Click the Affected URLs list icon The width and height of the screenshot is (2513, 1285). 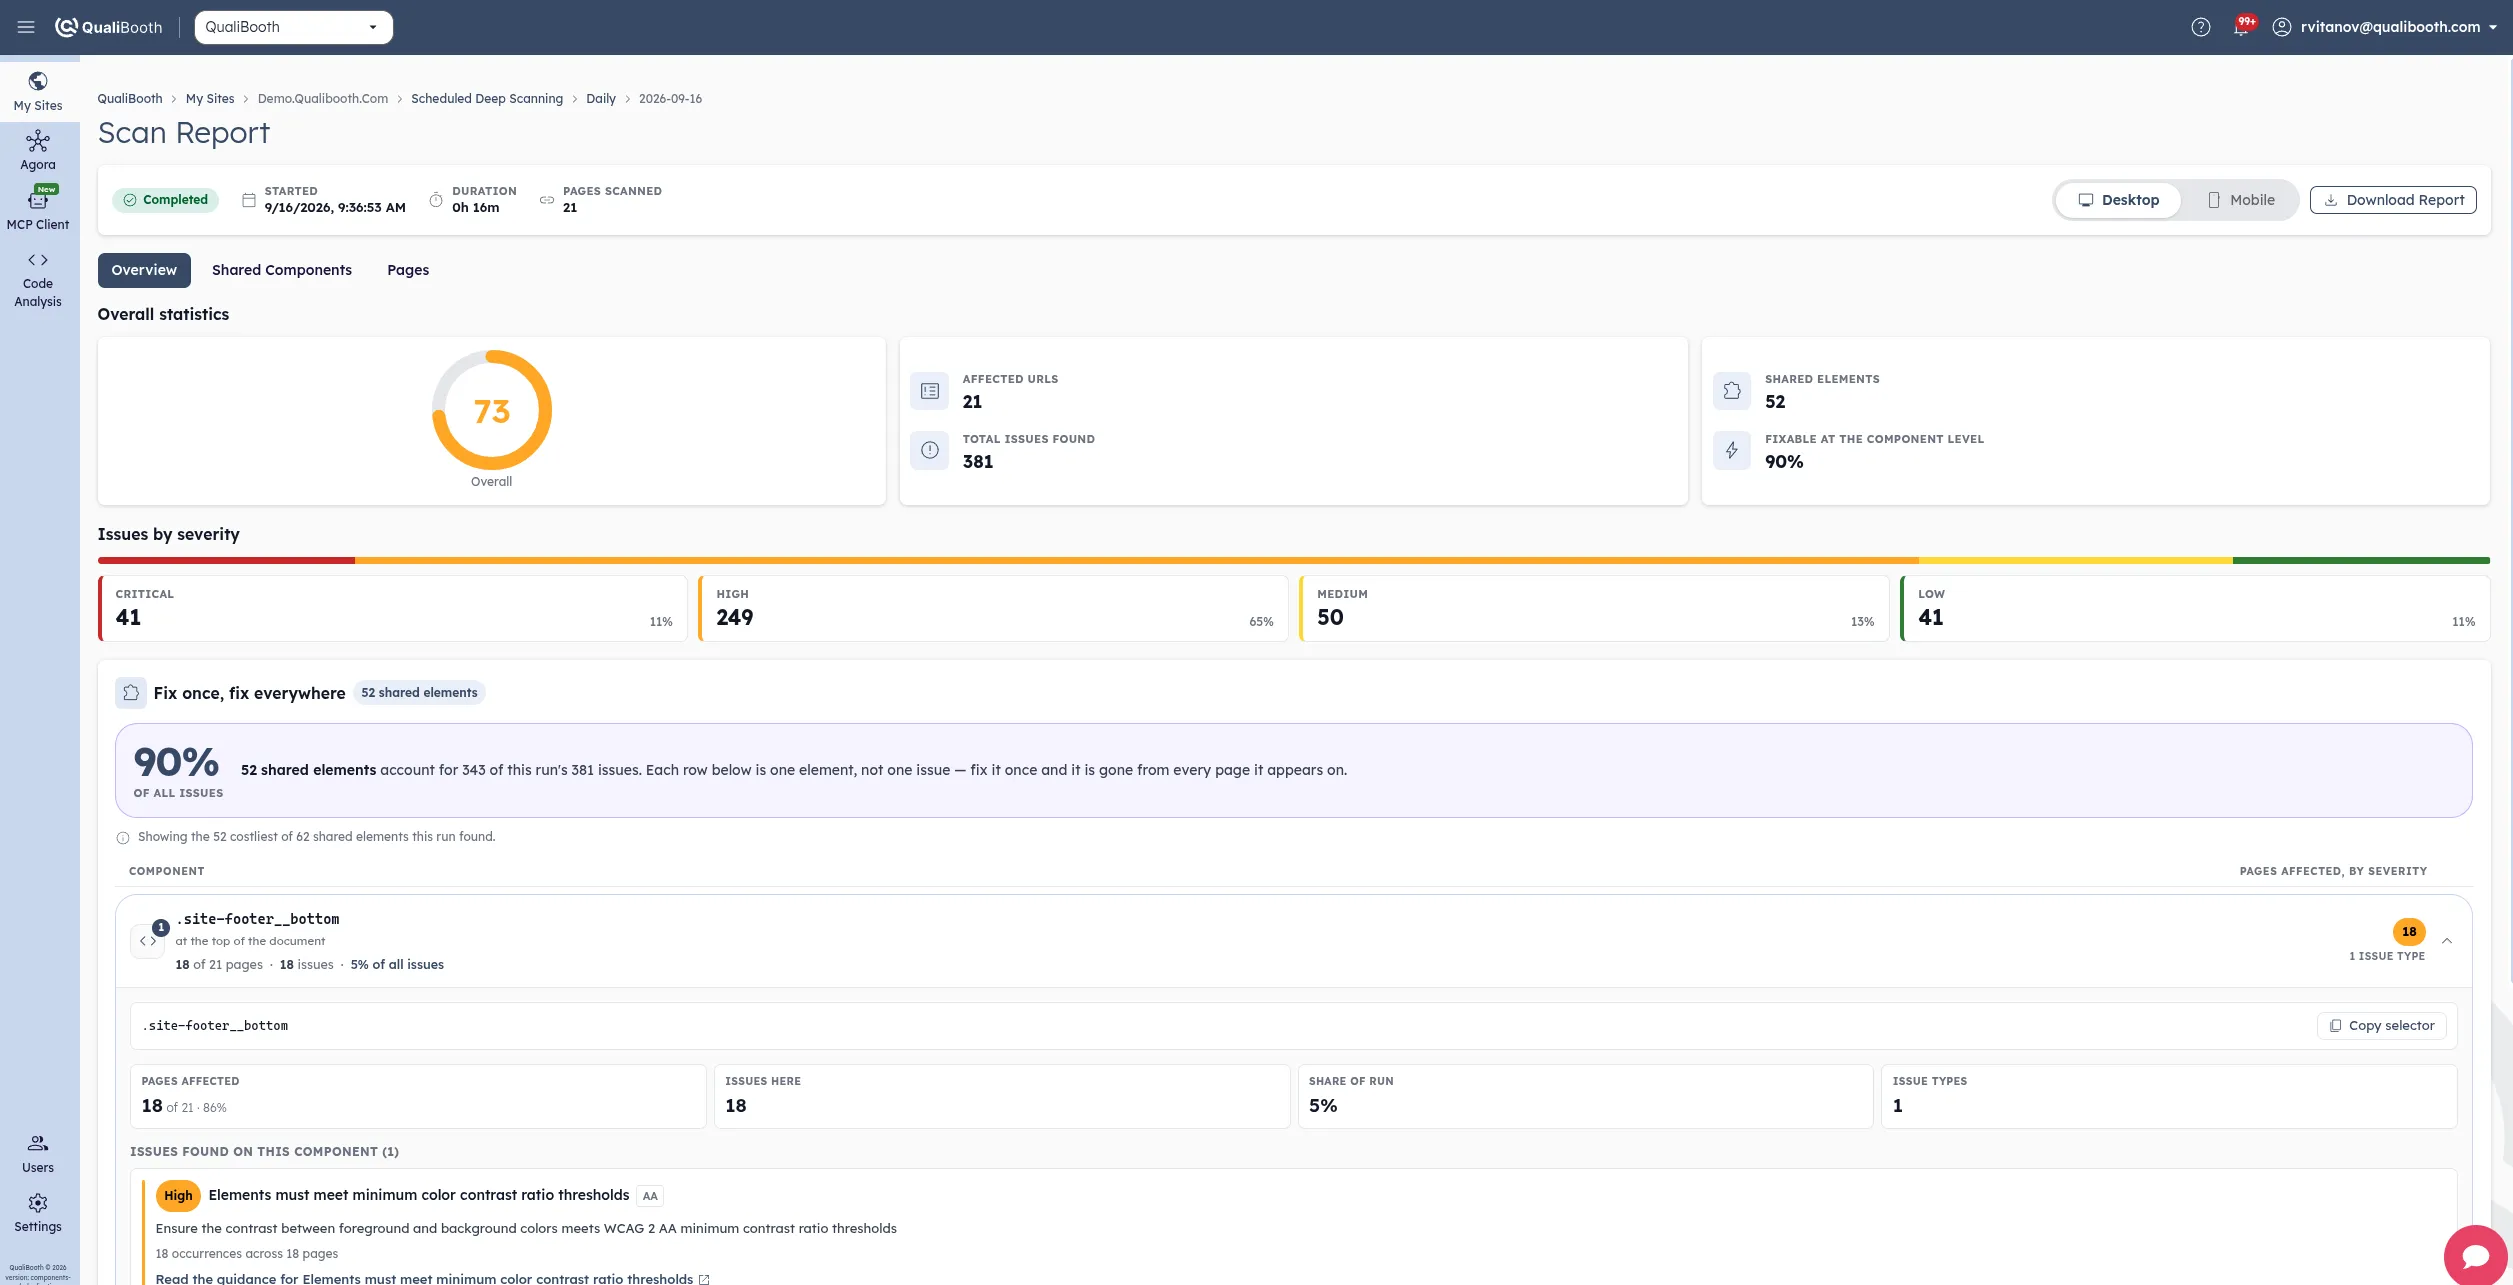[930, 391]
